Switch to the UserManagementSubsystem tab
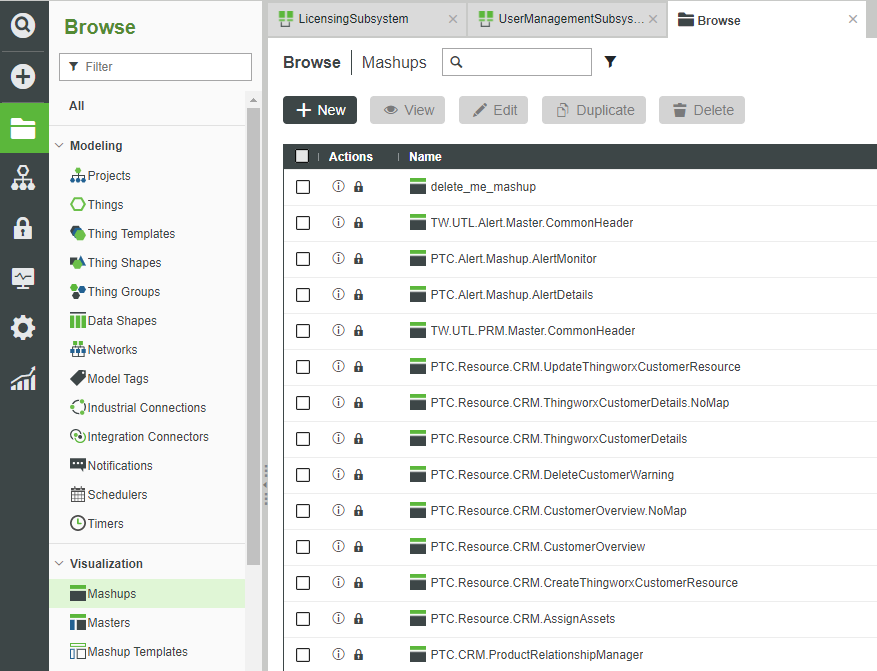The width and height of the screenshot is (877, 671). (x=562, y=19)
